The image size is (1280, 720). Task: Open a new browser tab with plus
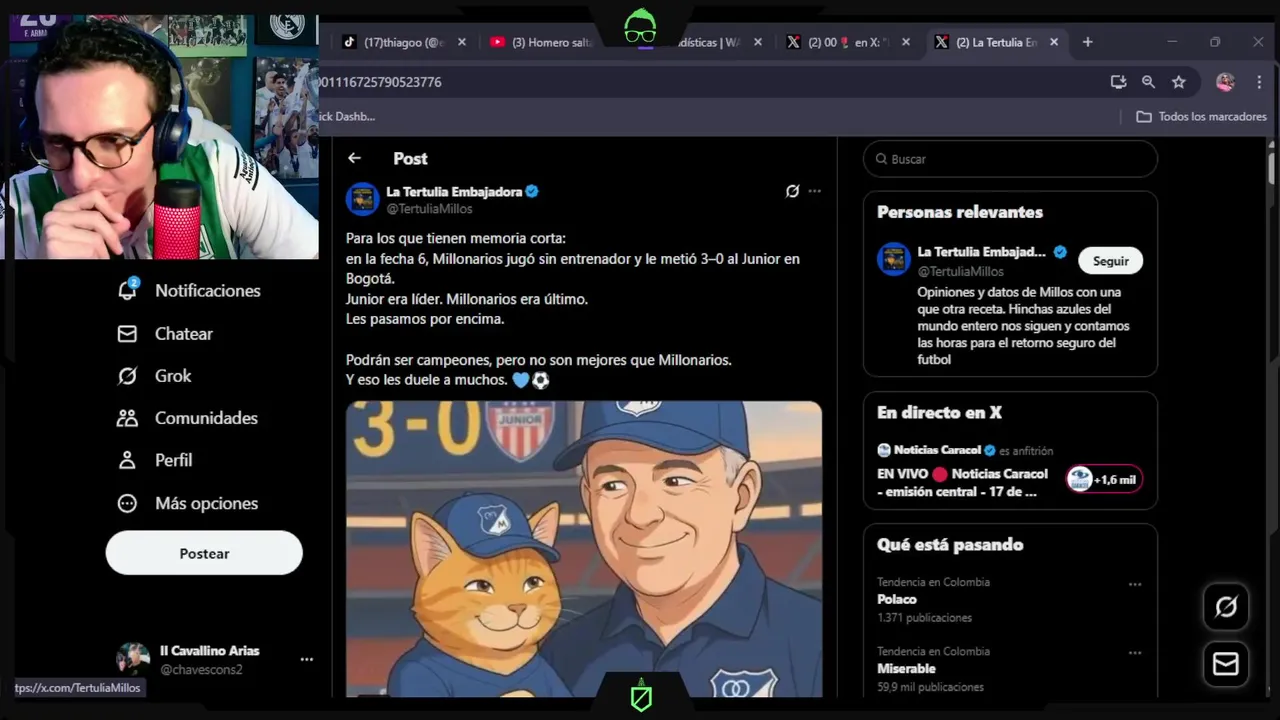point(1088,42)
